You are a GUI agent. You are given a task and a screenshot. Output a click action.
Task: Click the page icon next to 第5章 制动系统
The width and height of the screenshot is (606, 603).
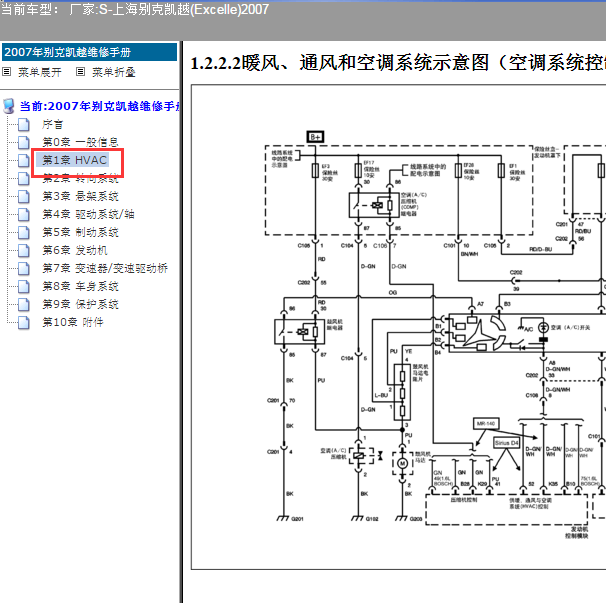tap(24, 232)
